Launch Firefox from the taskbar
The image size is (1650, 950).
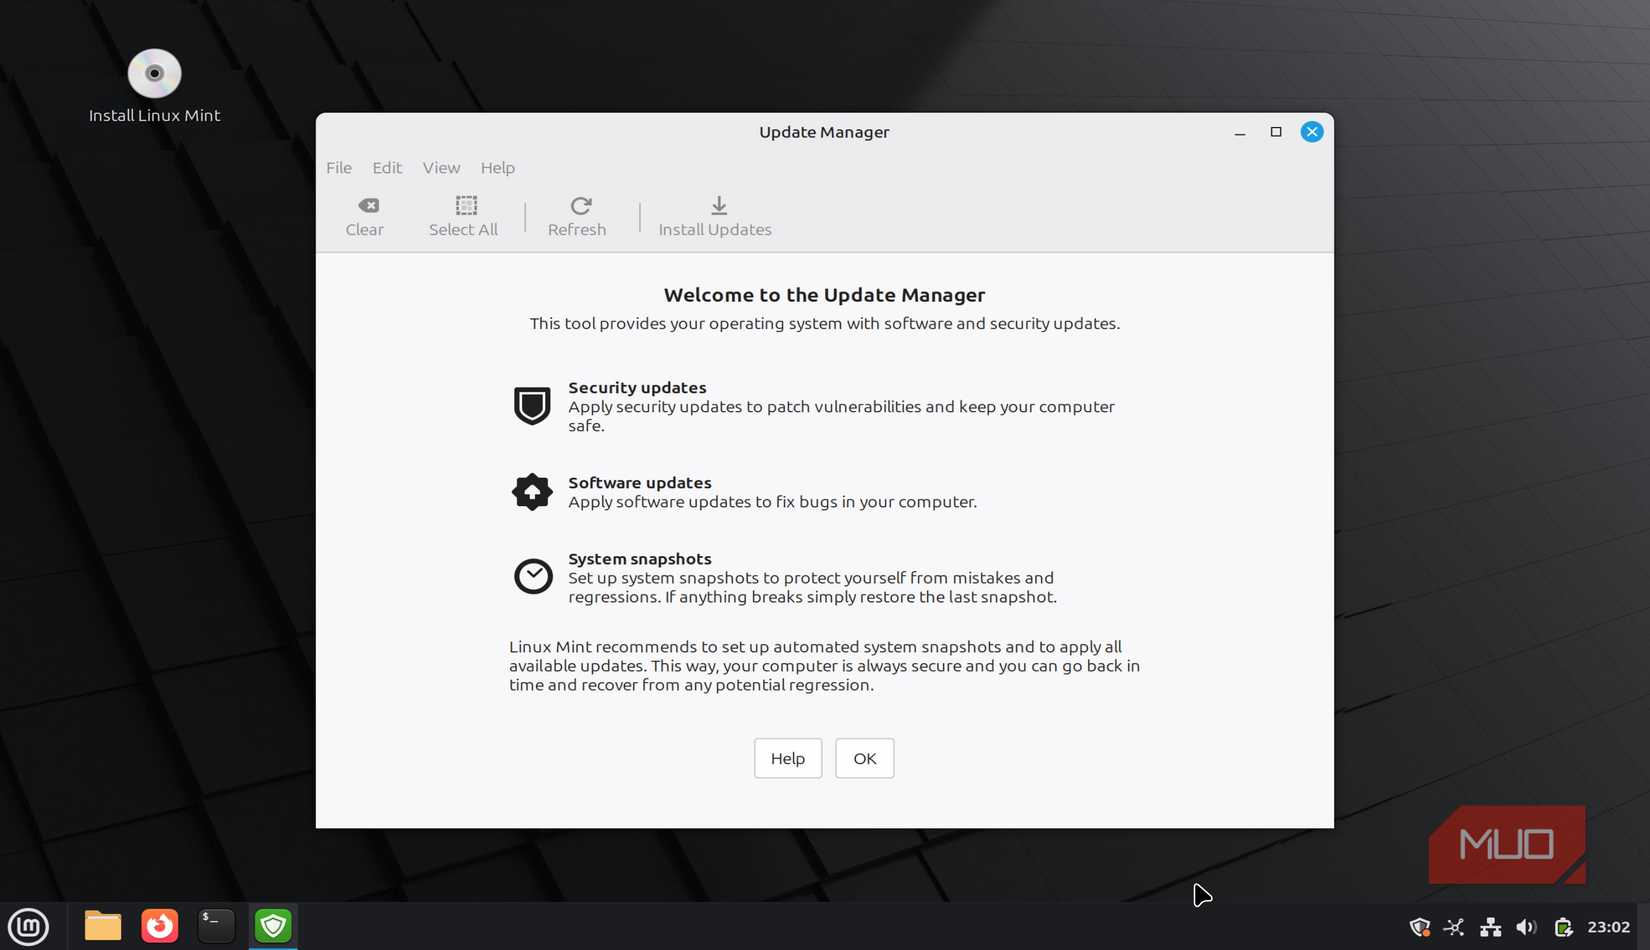coord(159,925)
